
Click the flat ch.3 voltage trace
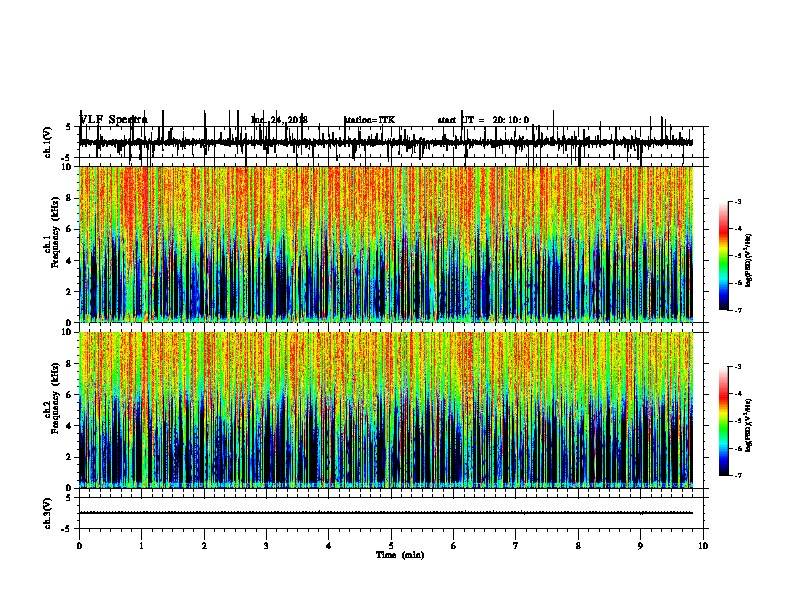(386, 513)
